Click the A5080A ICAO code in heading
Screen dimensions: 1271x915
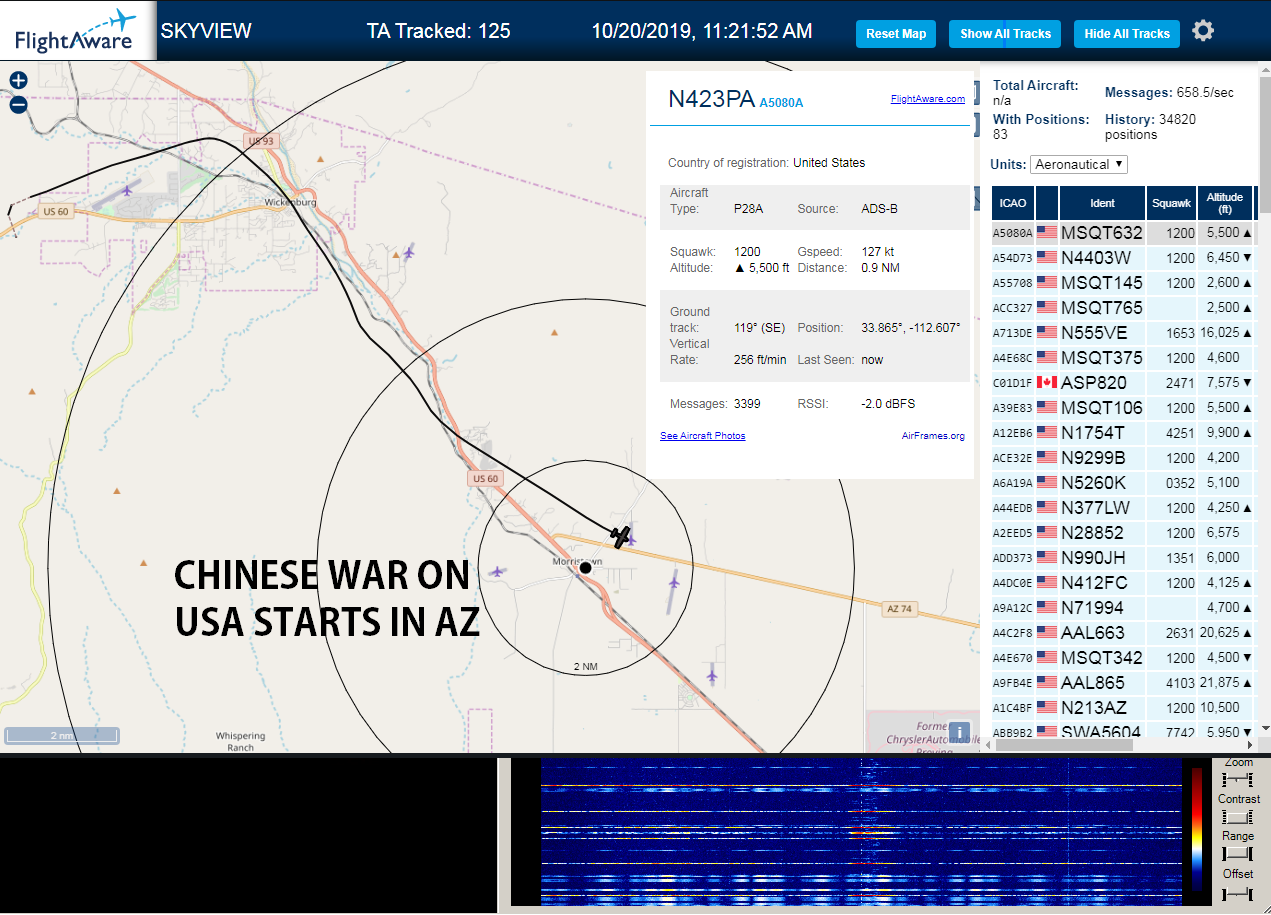[781, 102]
